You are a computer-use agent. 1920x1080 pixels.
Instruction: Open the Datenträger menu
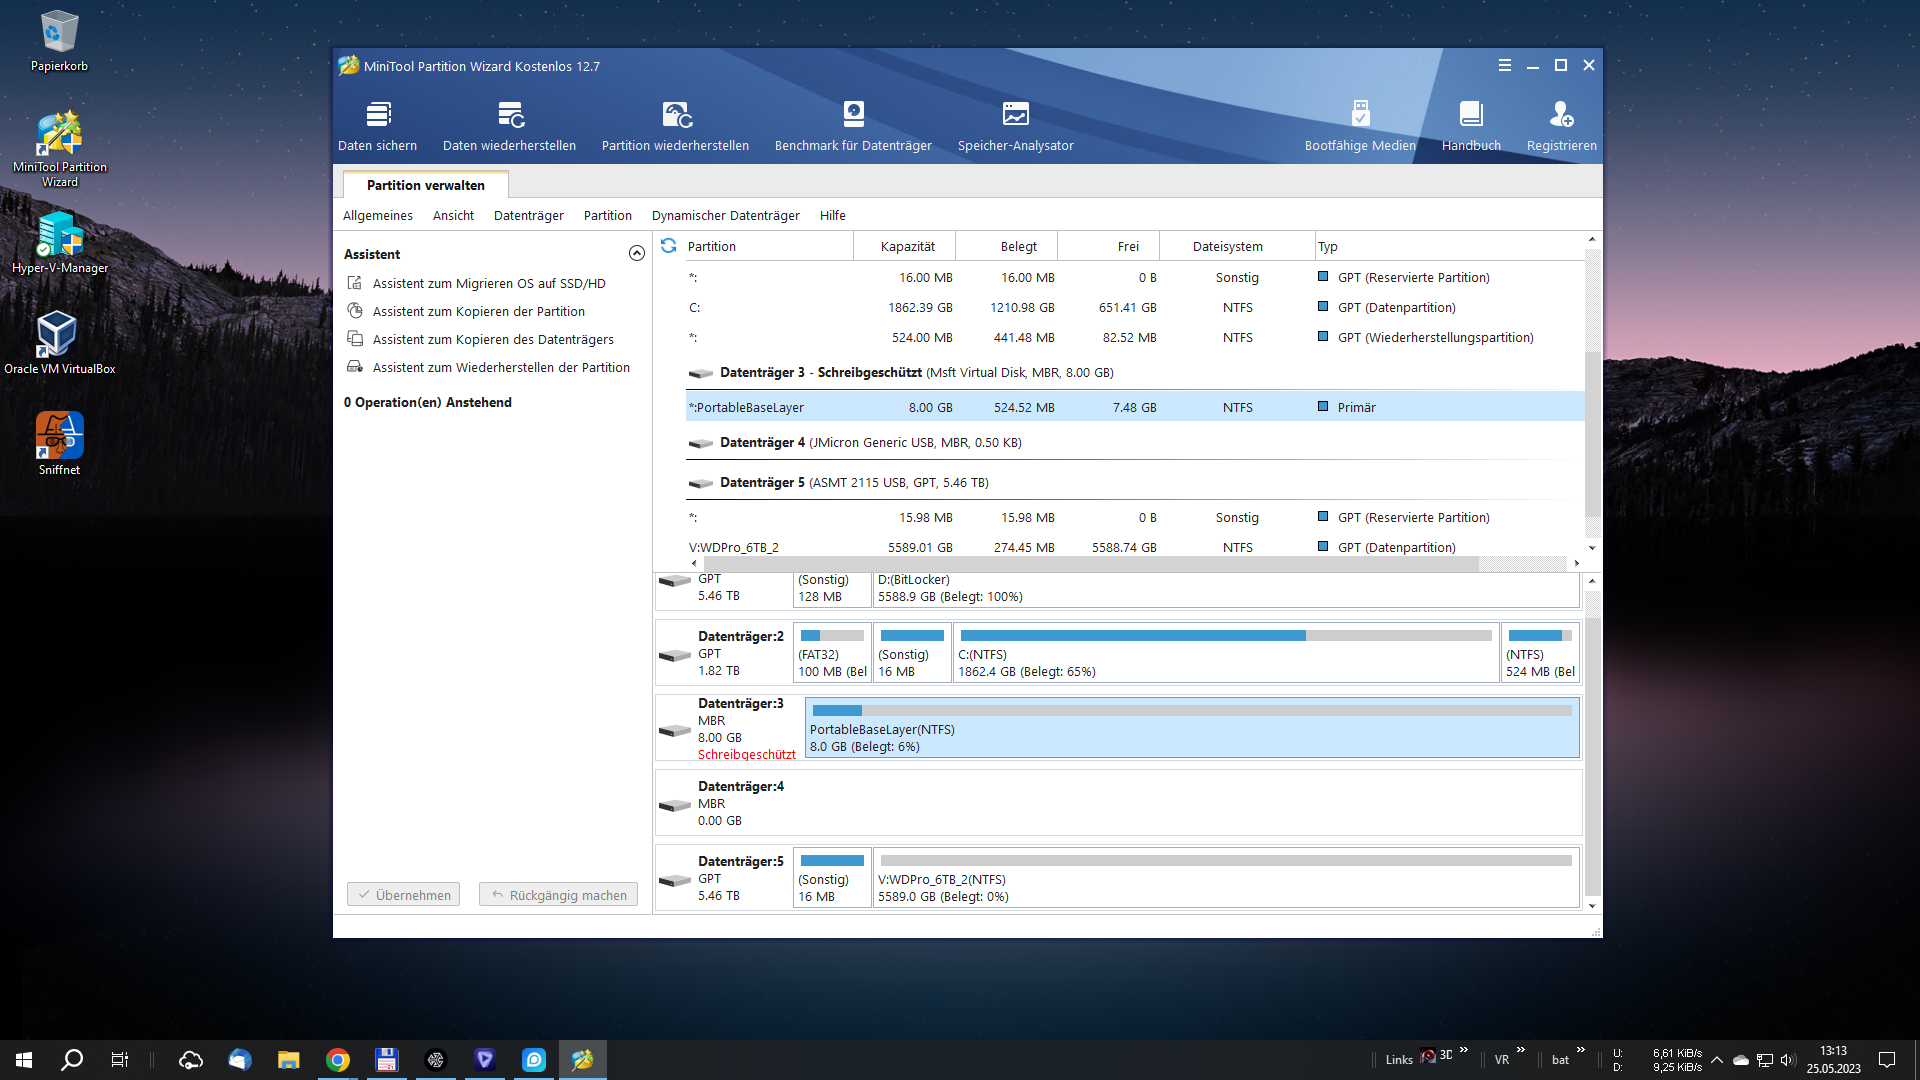tap(528, 216)
